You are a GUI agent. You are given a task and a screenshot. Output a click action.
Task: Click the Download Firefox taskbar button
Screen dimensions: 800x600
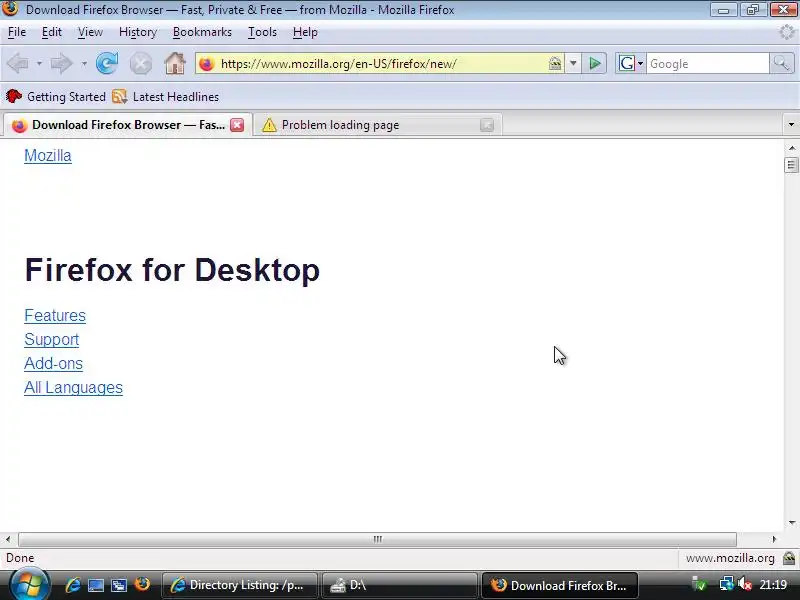coord(560,585)
